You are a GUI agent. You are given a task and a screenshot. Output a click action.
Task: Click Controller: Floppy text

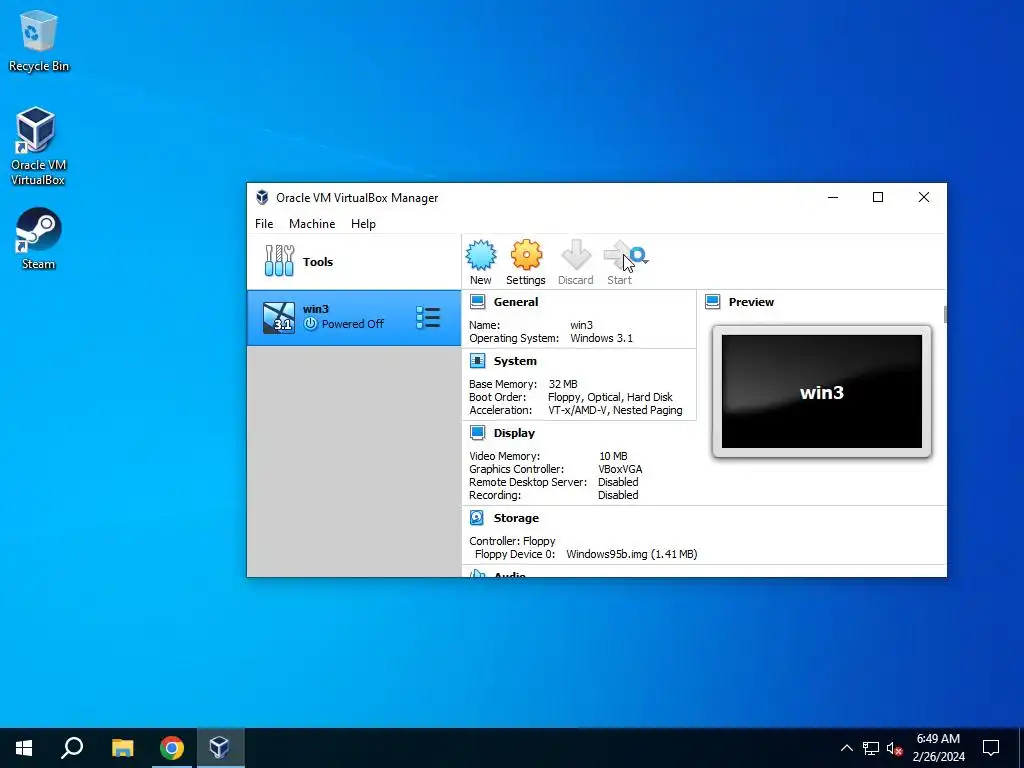pyautogui.click(x=512, y=541)
